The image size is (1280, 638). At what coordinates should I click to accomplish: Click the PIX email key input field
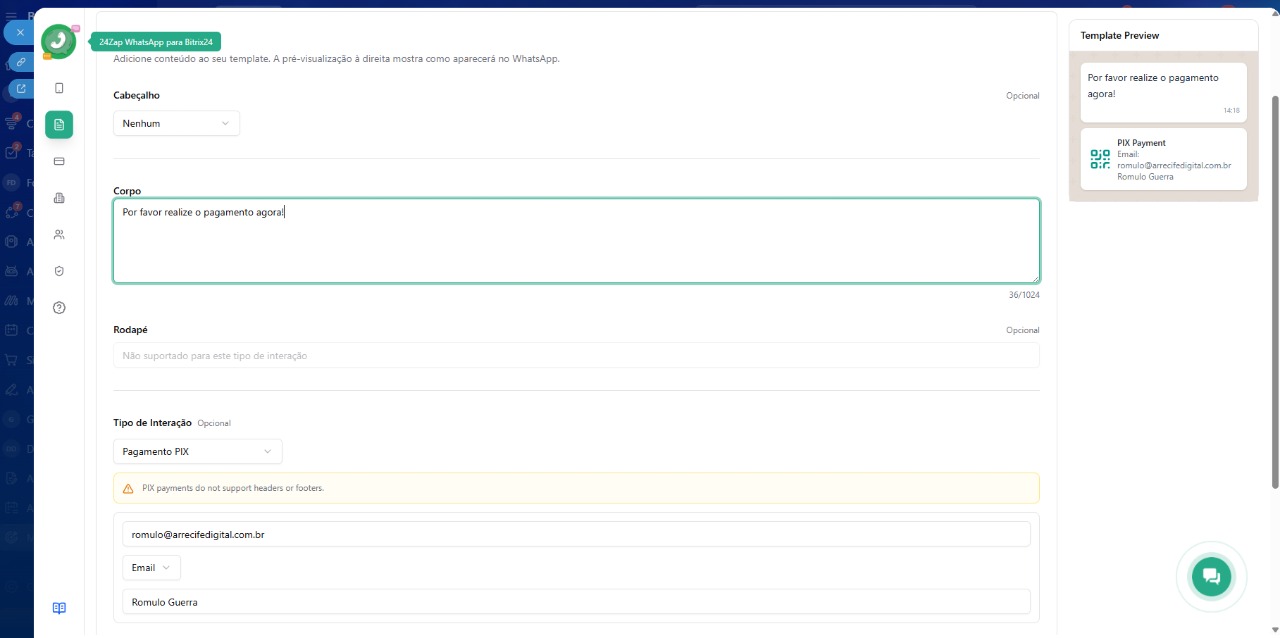[x=575, y=534]
